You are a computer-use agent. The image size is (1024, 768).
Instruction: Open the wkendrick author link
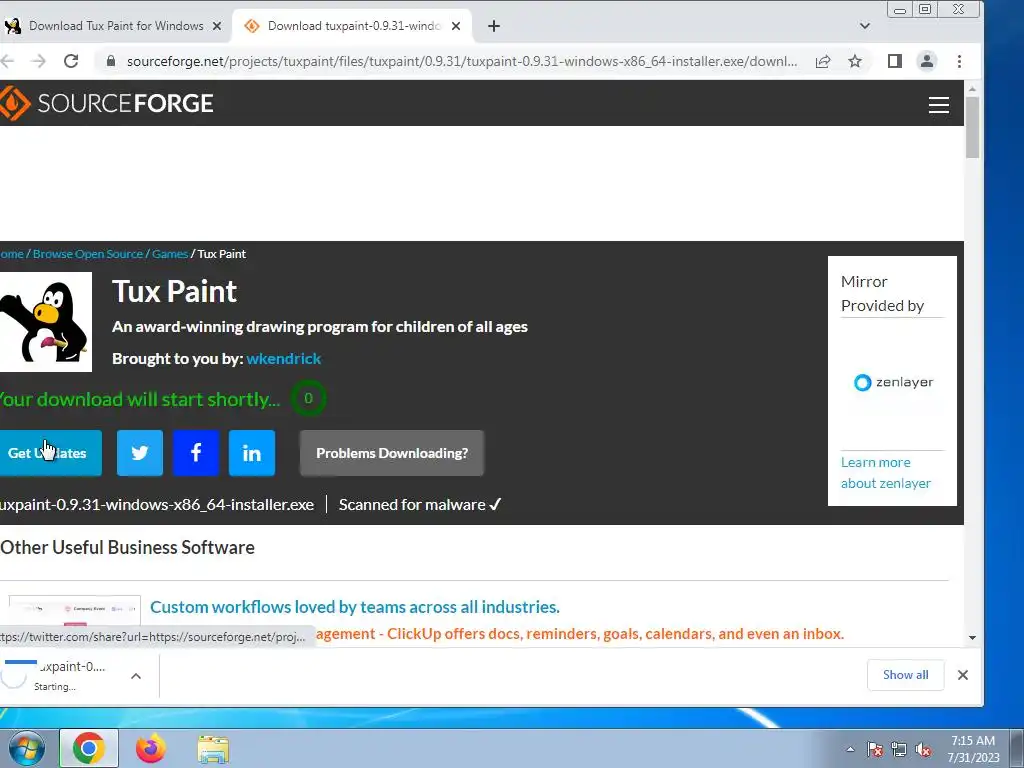(283, 359)
